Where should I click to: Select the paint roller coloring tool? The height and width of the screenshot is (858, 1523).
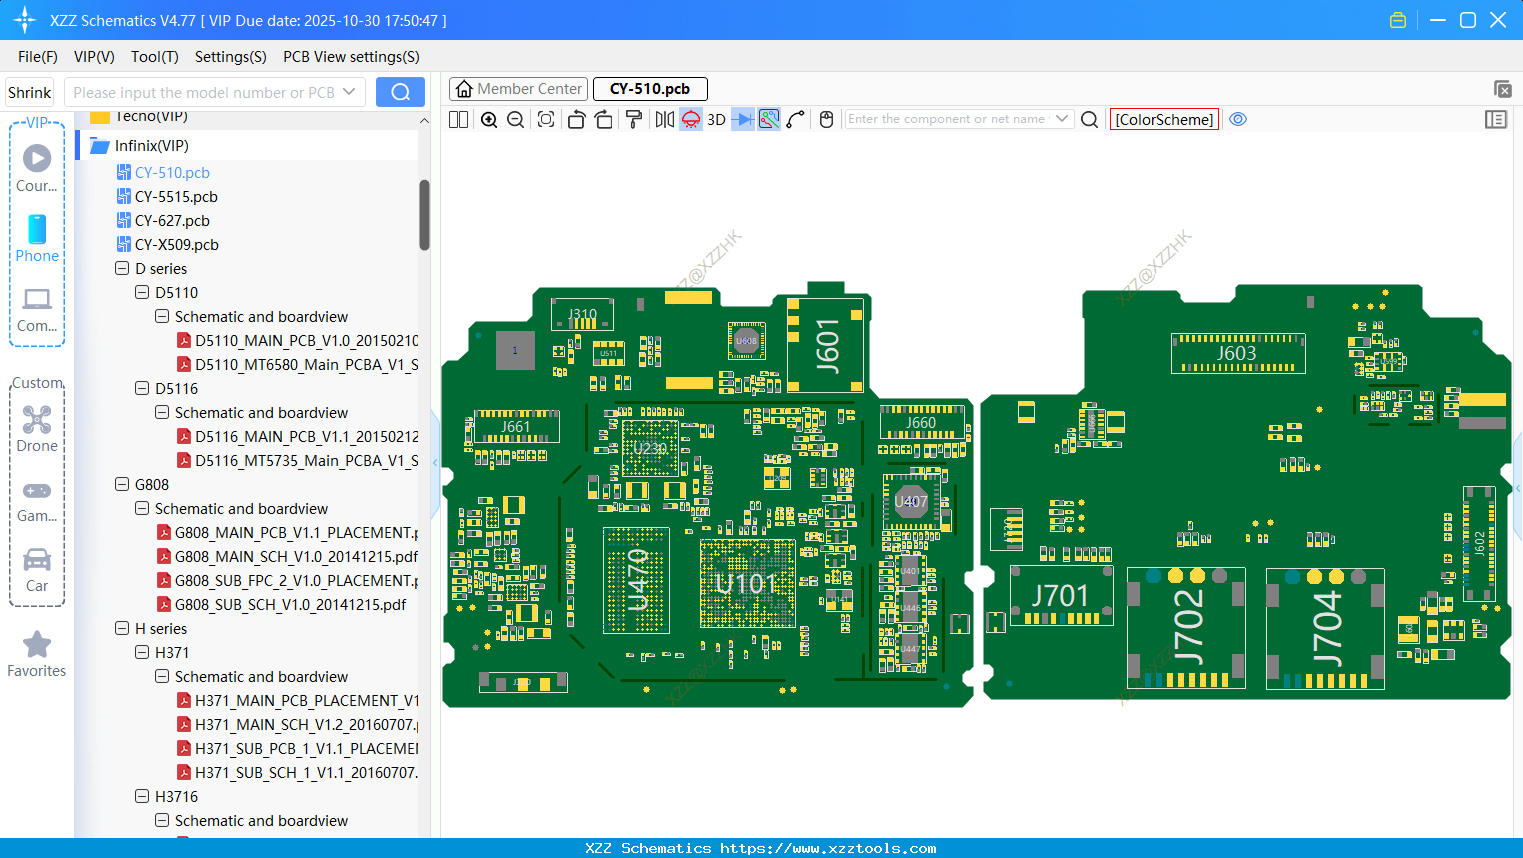632,119
